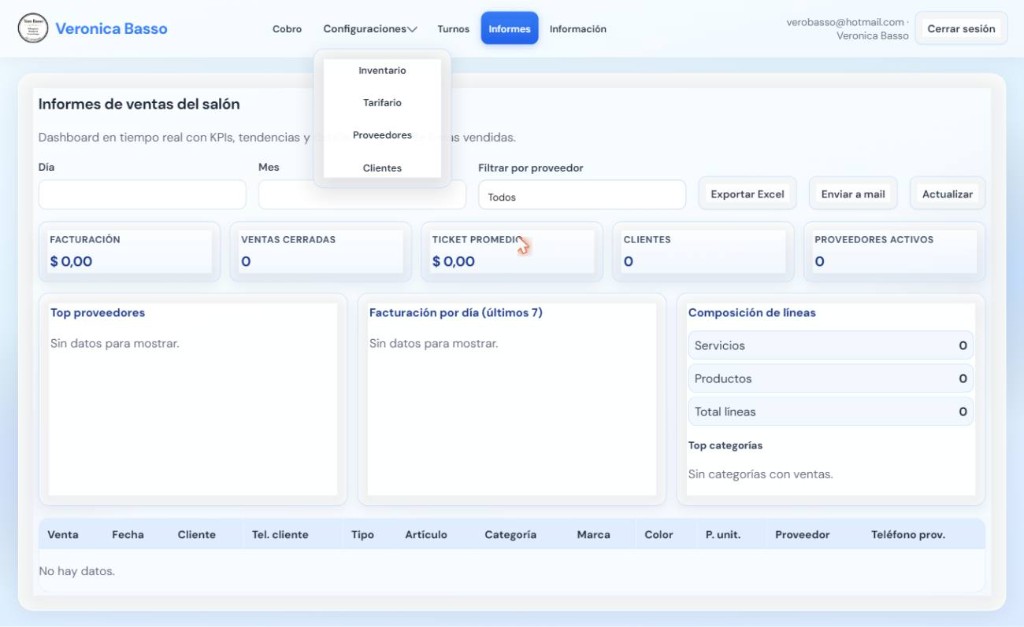This screenshot has width=1024, height=627.
Task: Switch to the Turnos tab
Action: coord(453,29)
